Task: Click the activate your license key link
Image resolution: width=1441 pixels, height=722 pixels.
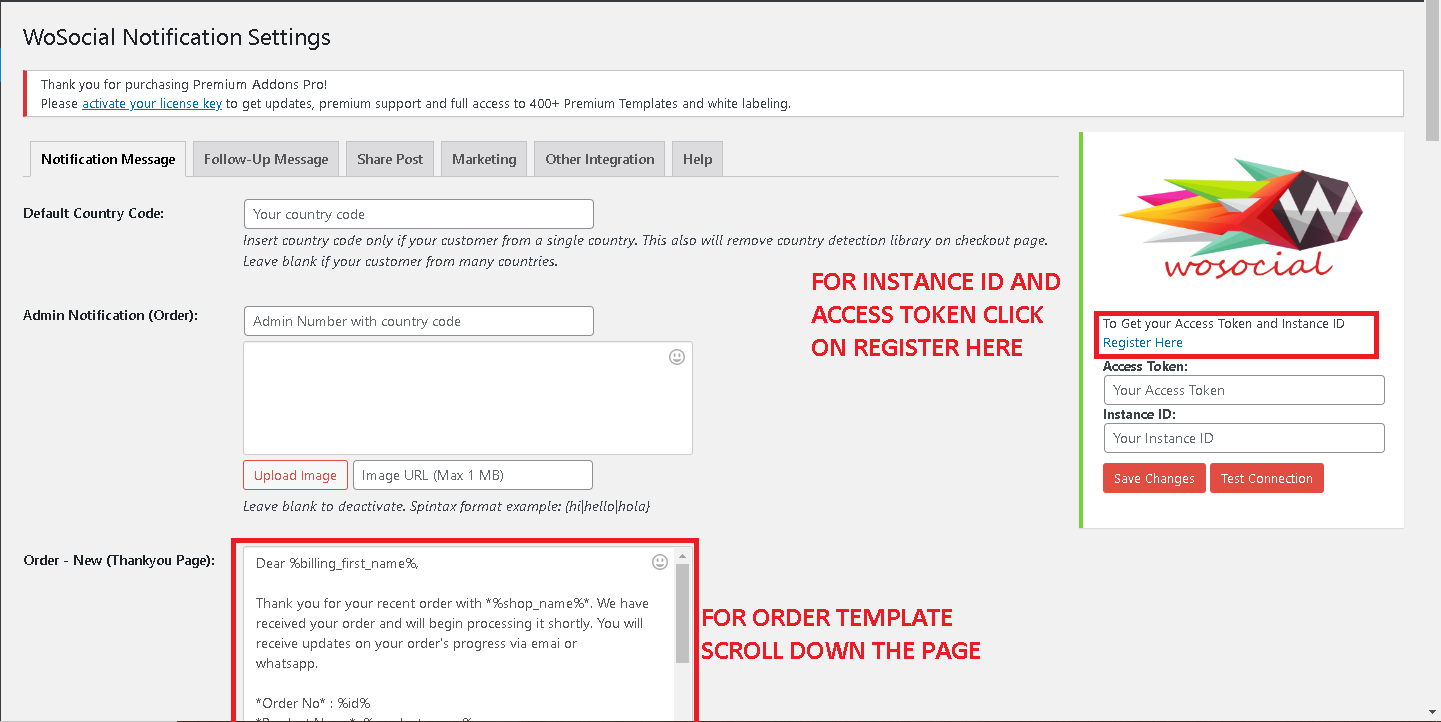Action: pyautogui.click(x=152, y=103)
